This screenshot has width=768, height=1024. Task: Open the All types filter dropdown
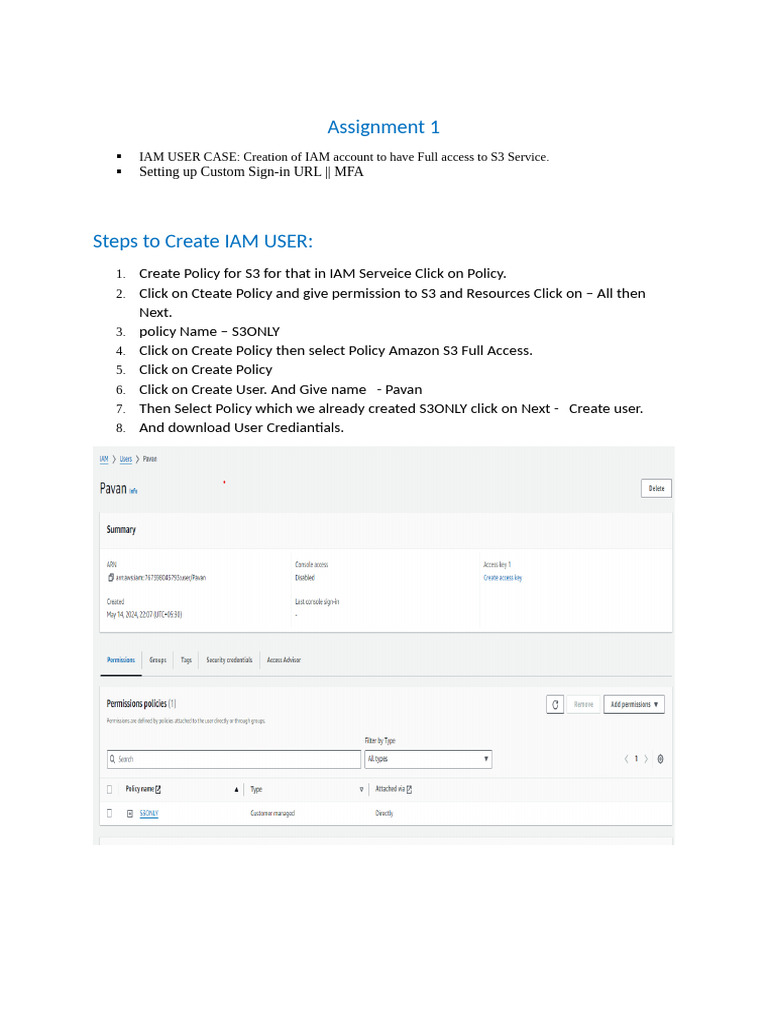pyautogui.click(x=428, y=759)
